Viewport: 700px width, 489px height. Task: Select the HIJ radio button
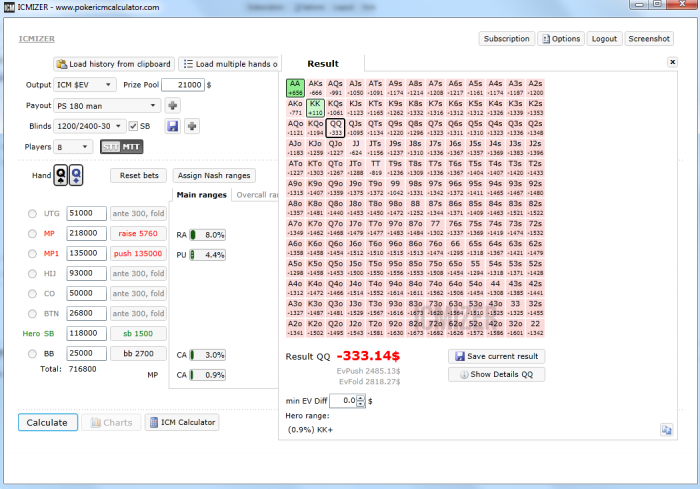pyautogui.click(x=32, y=274)
